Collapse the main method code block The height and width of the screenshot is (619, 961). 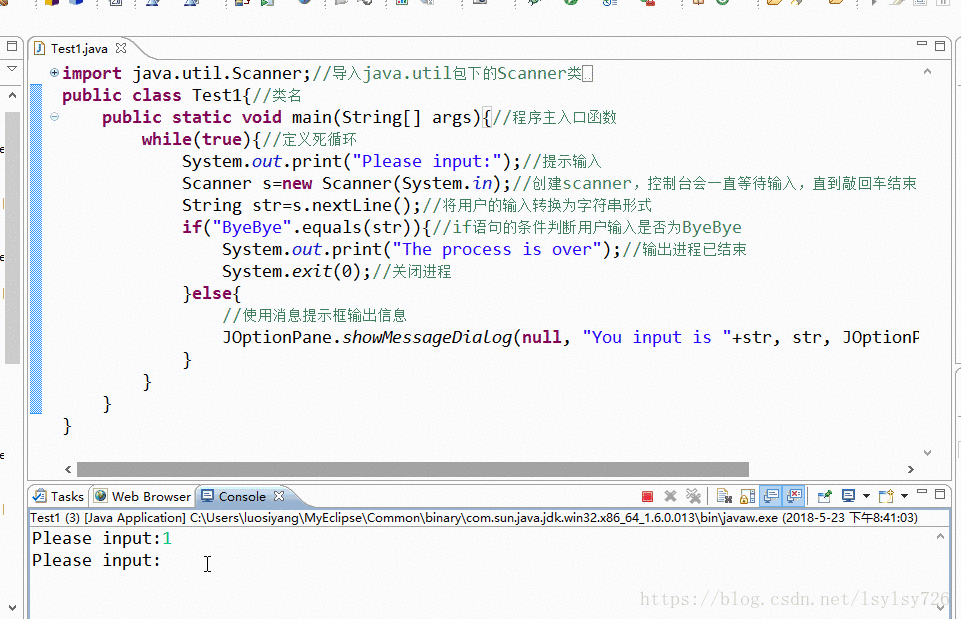click(x=53, y=117)
